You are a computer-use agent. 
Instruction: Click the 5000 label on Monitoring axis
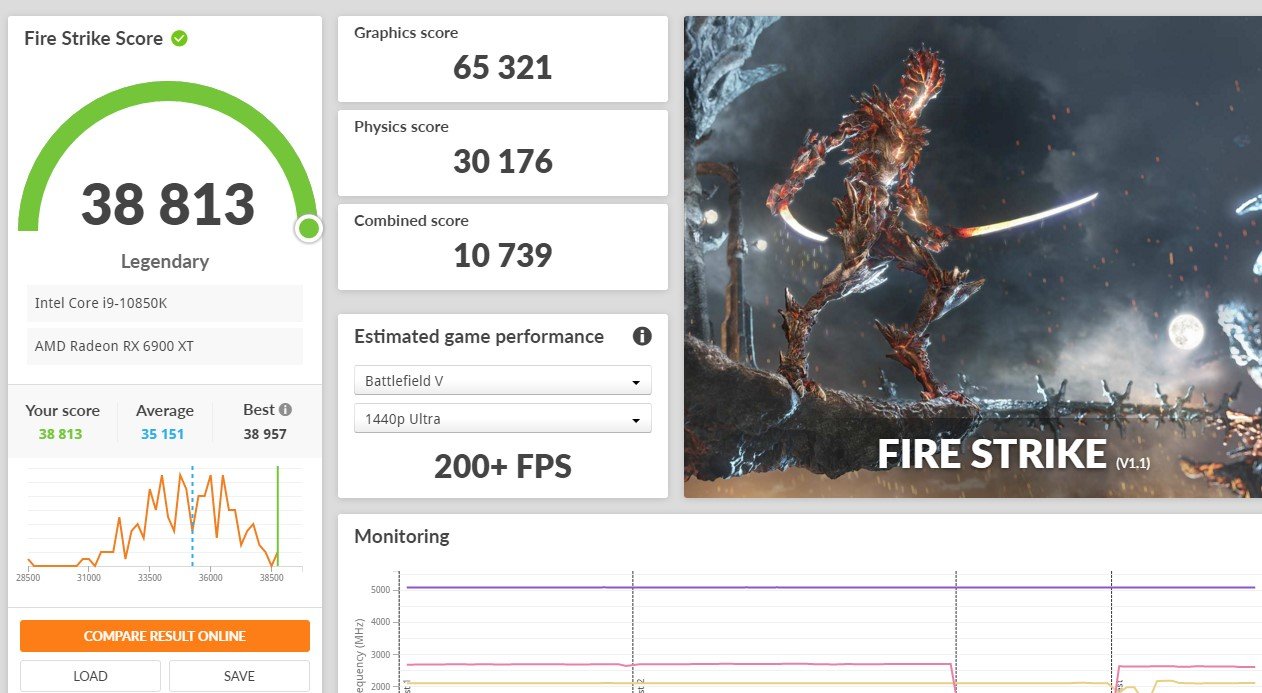pos(380,590)
